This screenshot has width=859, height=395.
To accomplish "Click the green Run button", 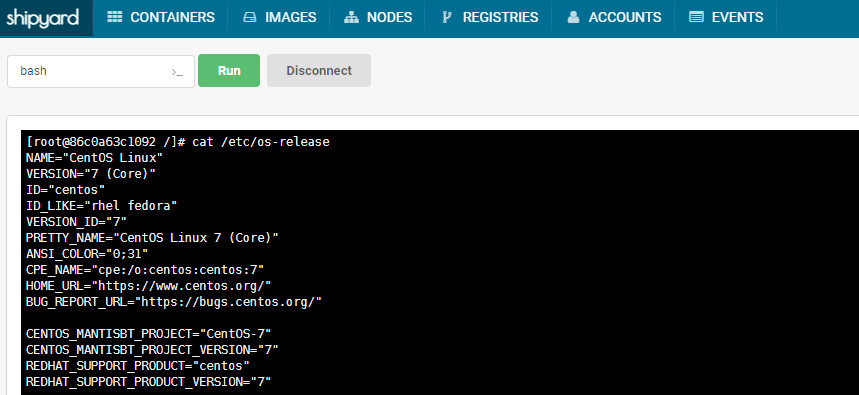I will (229, 71).
